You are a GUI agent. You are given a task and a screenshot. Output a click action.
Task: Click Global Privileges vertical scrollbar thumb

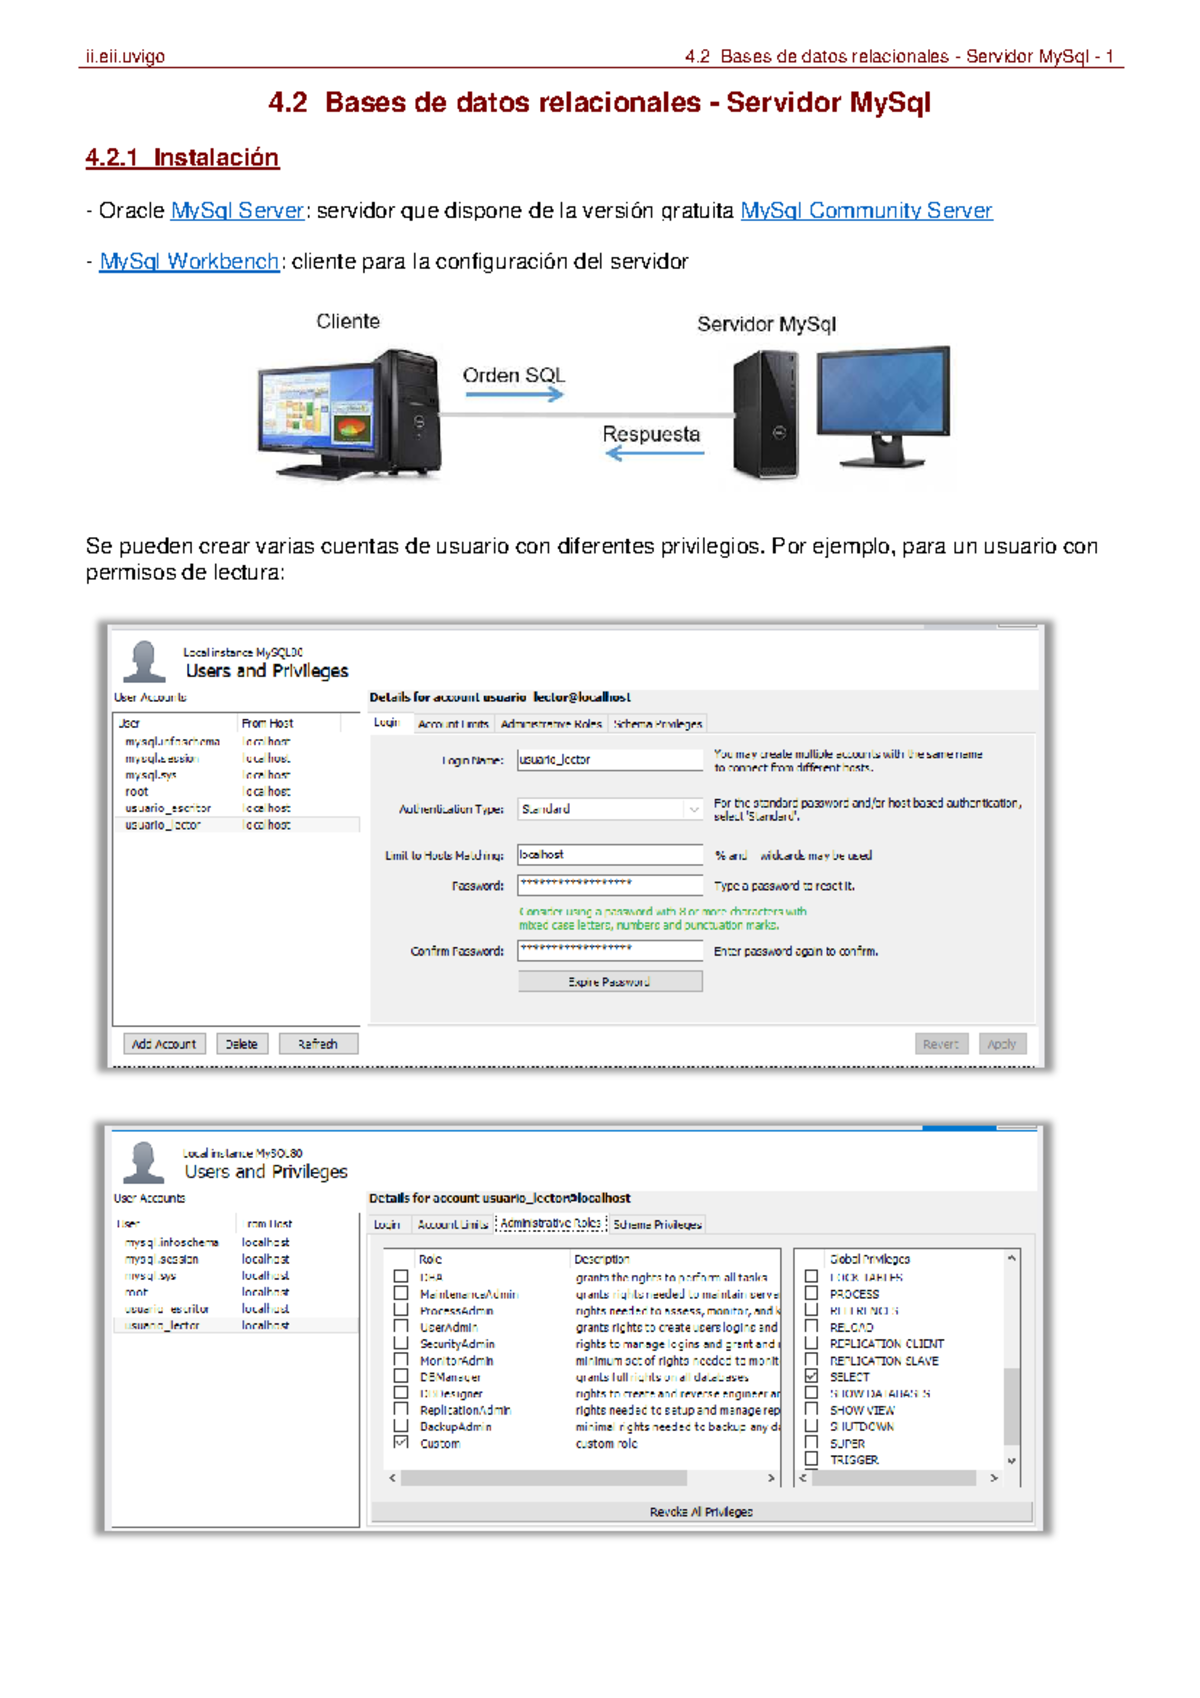pos(1012,1405)
